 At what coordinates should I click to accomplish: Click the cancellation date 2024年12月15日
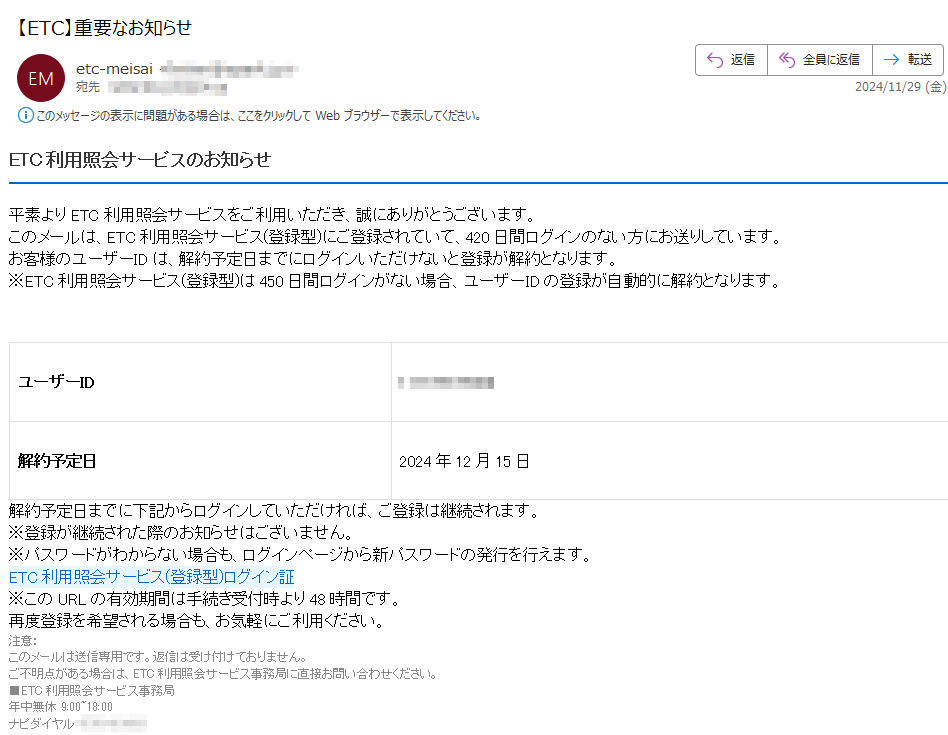pyautogui.click(x=464, y=461)
